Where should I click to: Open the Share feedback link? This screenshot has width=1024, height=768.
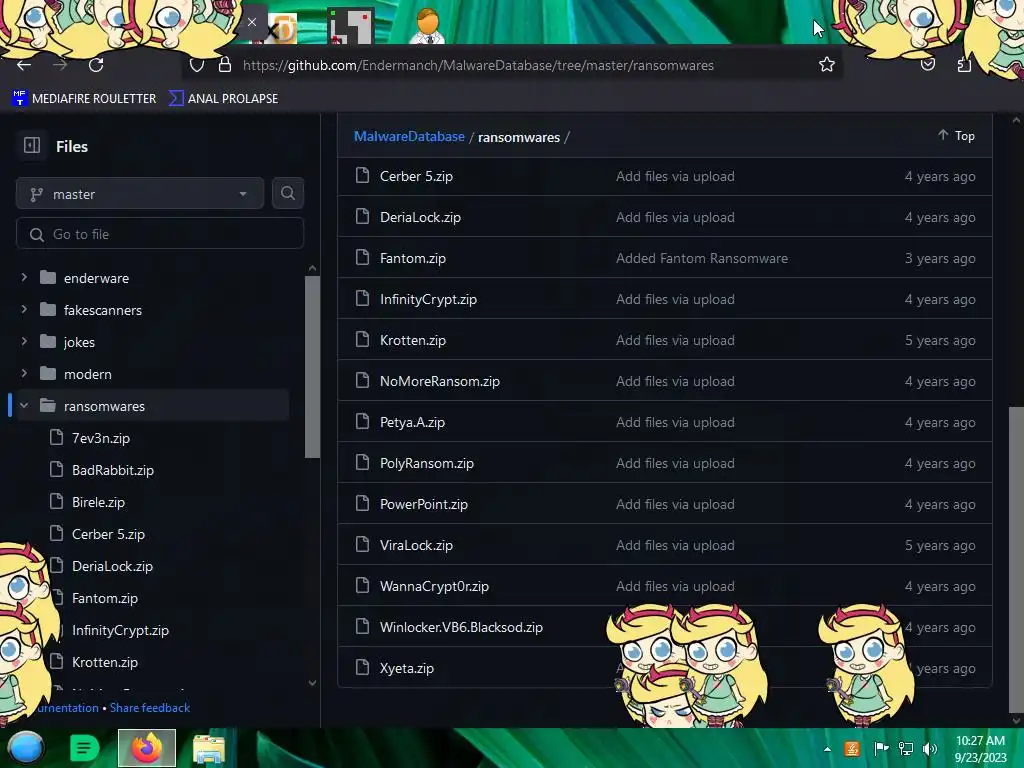click(x=150, y=707)
